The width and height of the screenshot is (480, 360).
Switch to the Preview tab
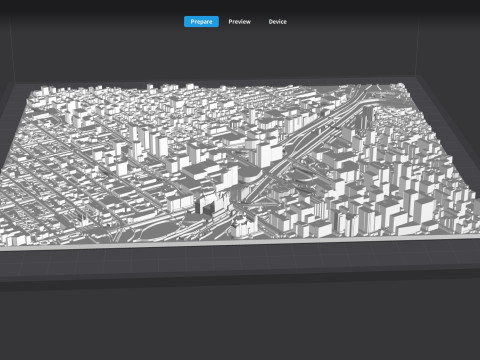click(x=239, y=22)
